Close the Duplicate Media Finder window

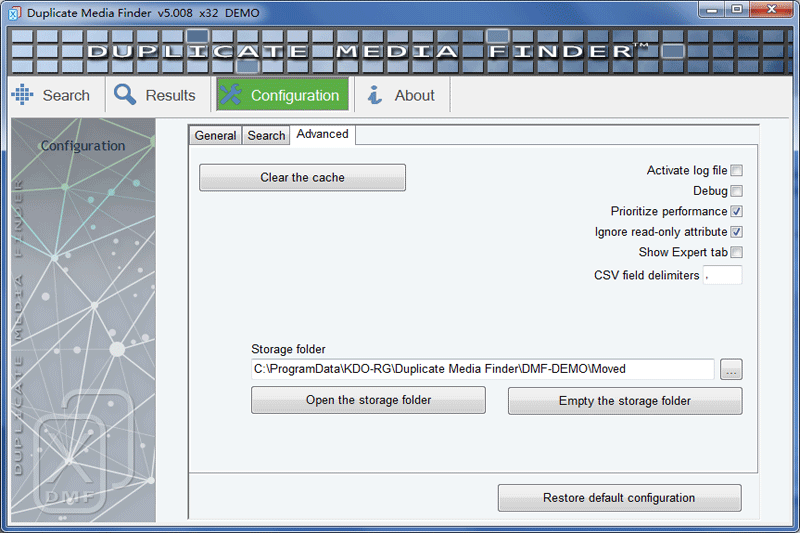coord(771,10)
